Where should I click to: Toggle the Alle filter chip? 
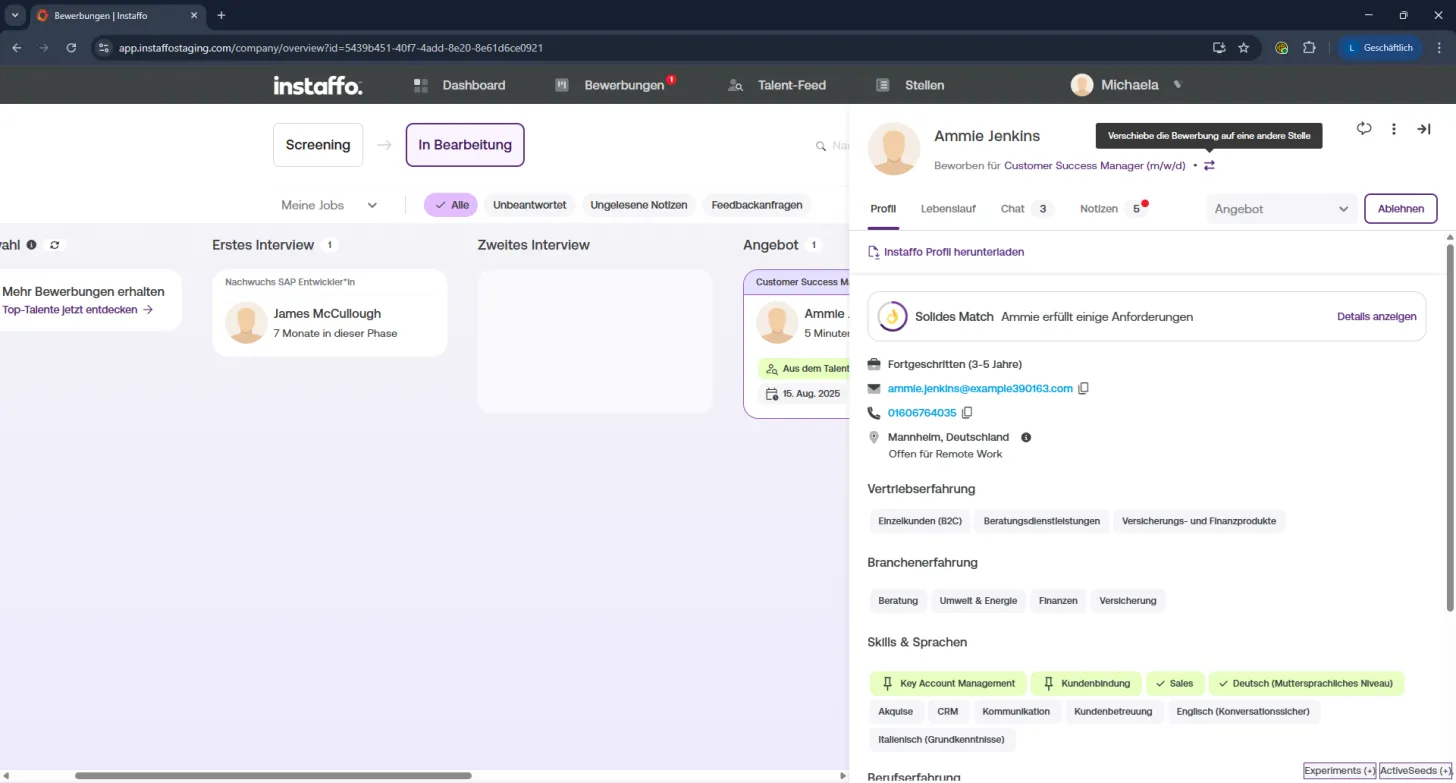(451, 205)
